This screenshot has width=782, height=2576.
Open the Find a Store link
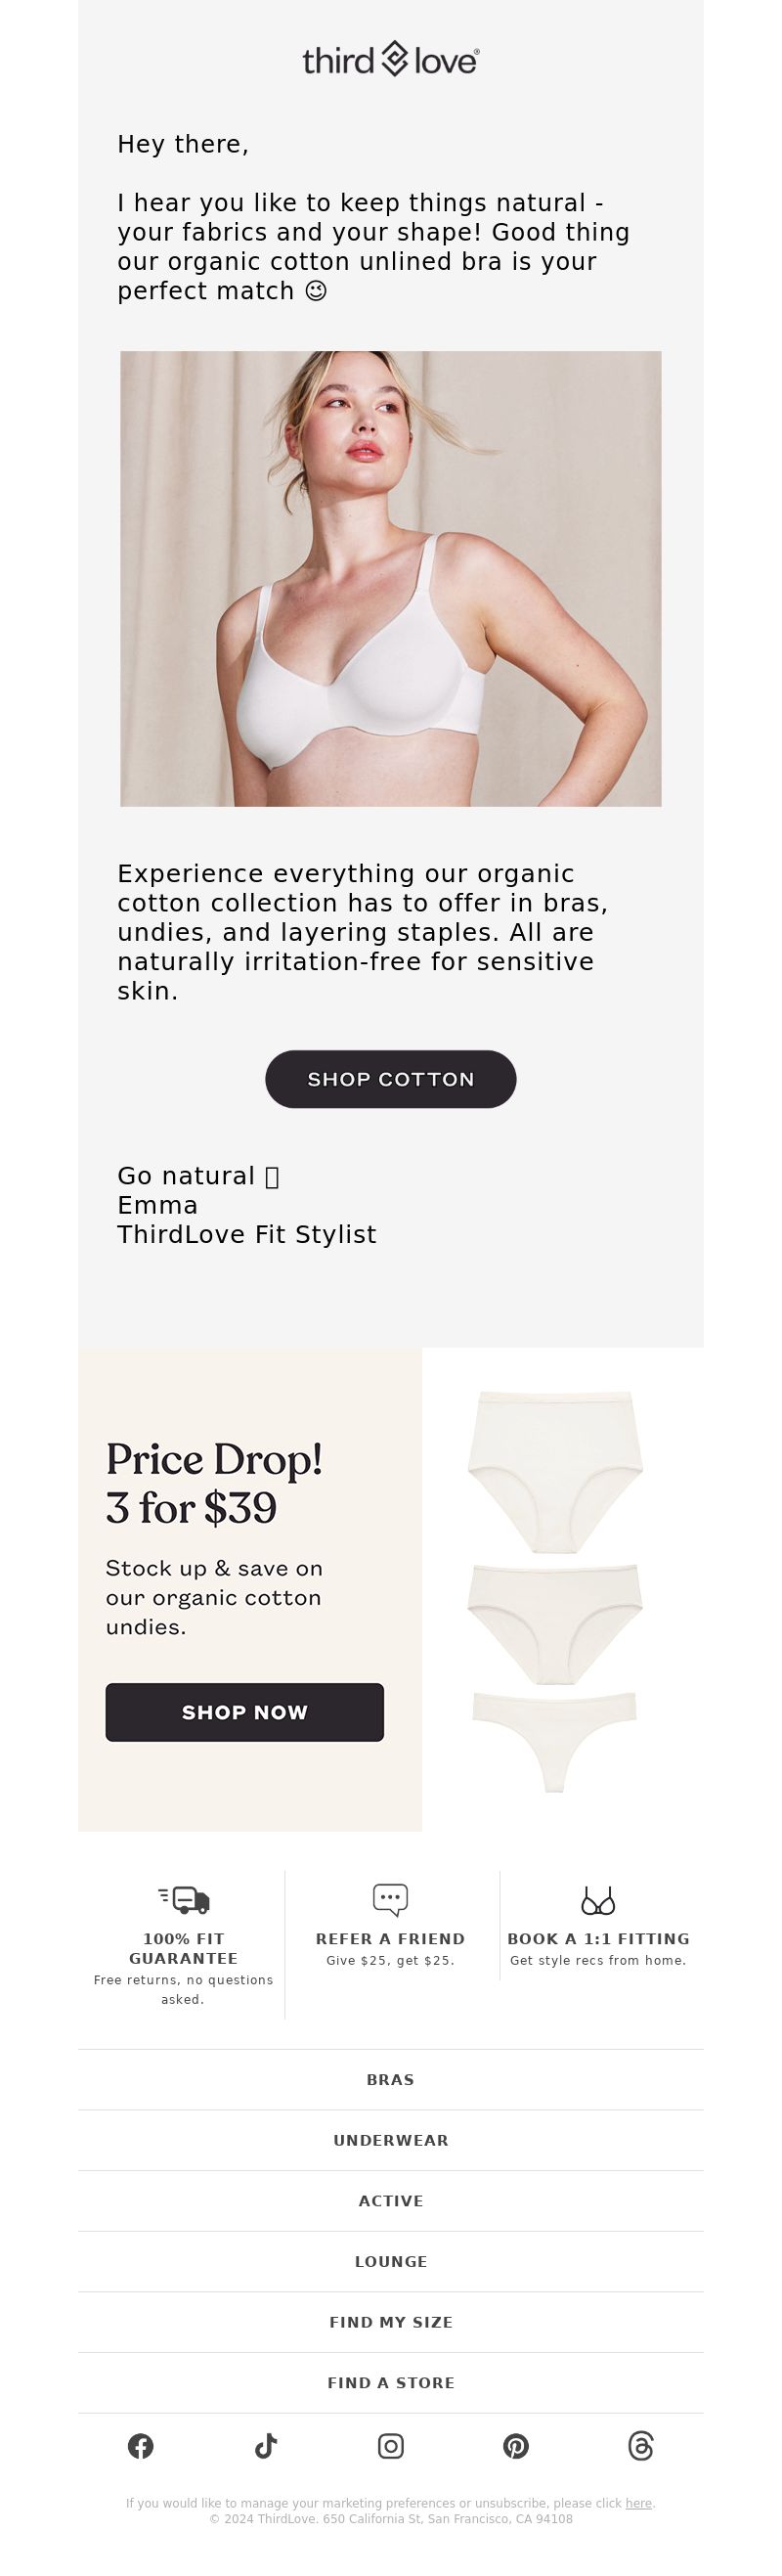coord(391,2382)
